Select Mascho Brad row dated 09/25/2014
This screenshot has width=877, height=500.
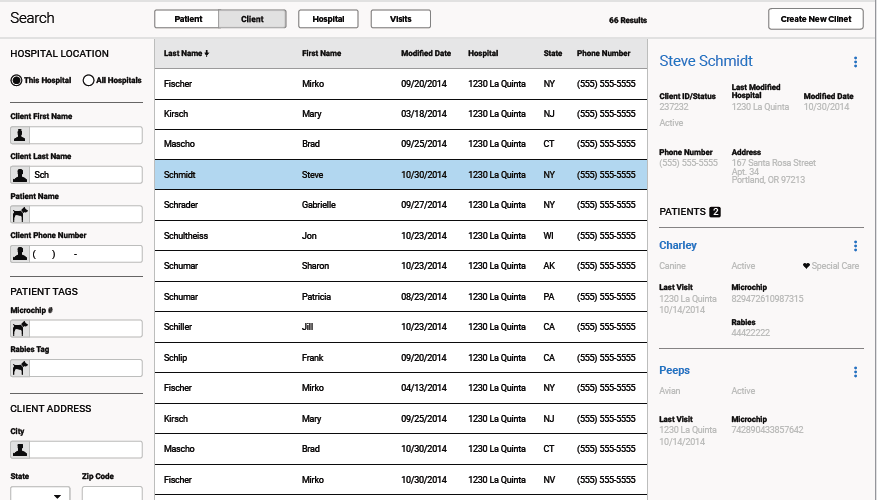pos(401,144)
